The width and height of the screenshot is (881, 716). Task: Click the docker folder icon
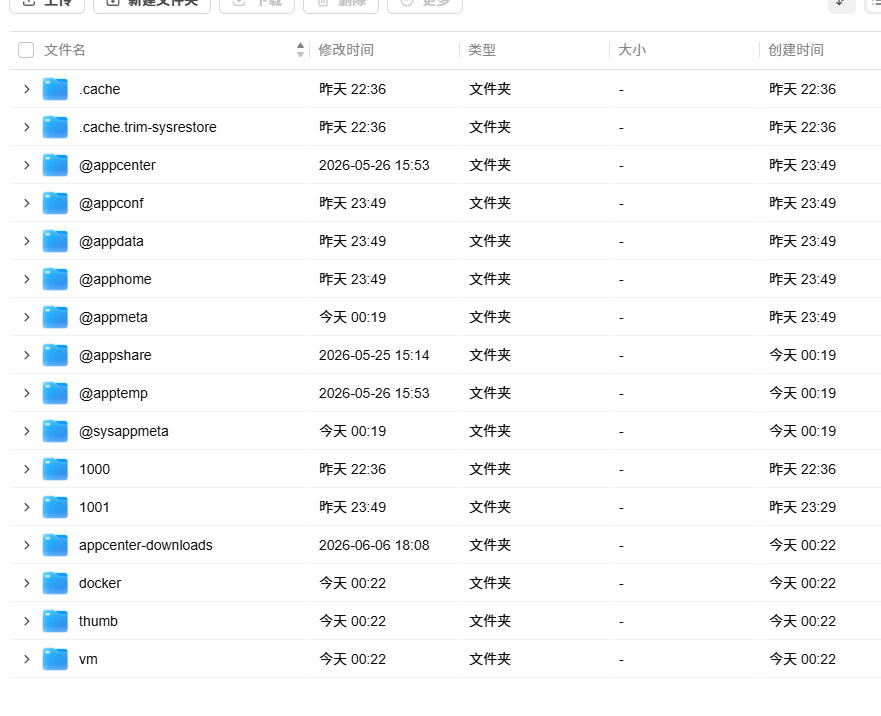(55, 583)
